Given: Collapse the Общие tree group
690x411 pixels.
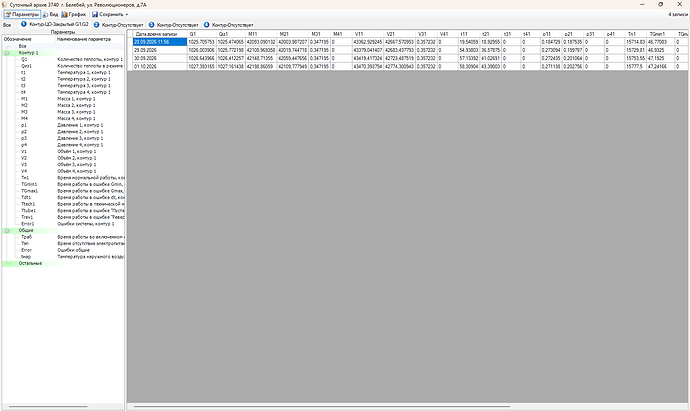Looking at the screenshot, I should click(7, 231).
